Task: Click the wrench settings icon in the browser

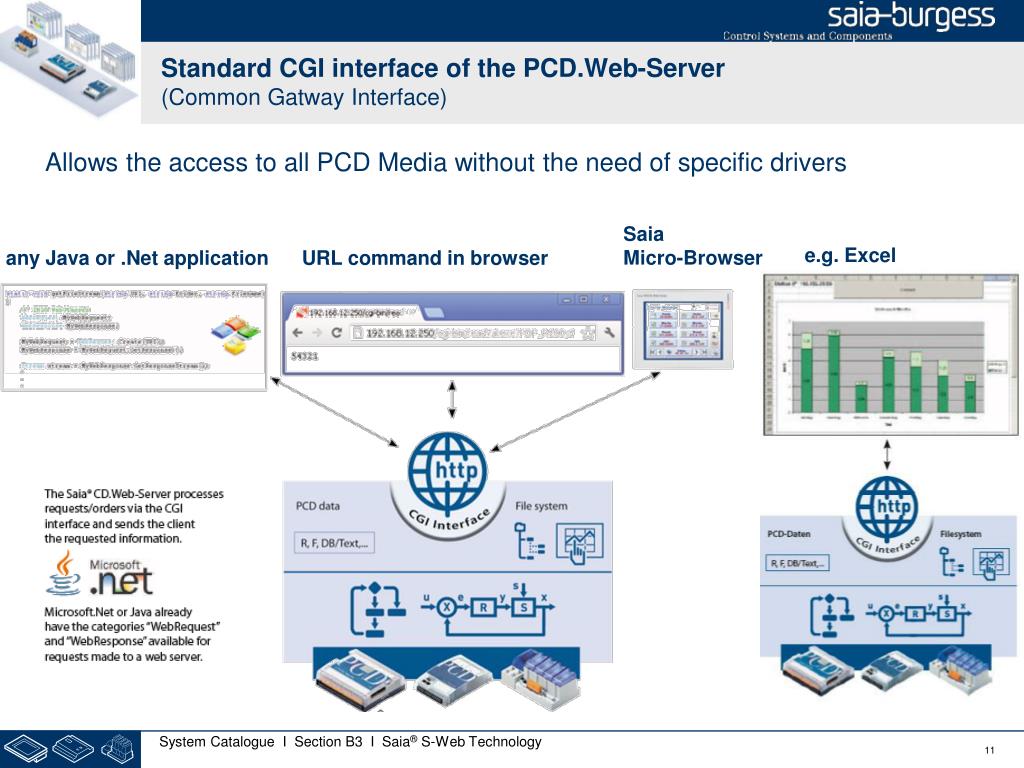Action: pos(609,332)
